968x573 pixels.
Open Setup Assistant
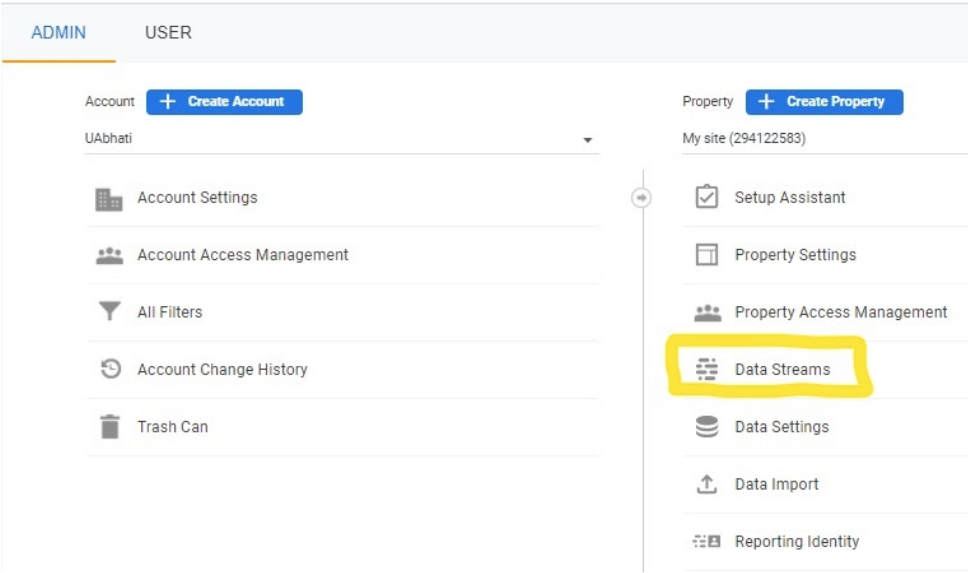point(790,198)
